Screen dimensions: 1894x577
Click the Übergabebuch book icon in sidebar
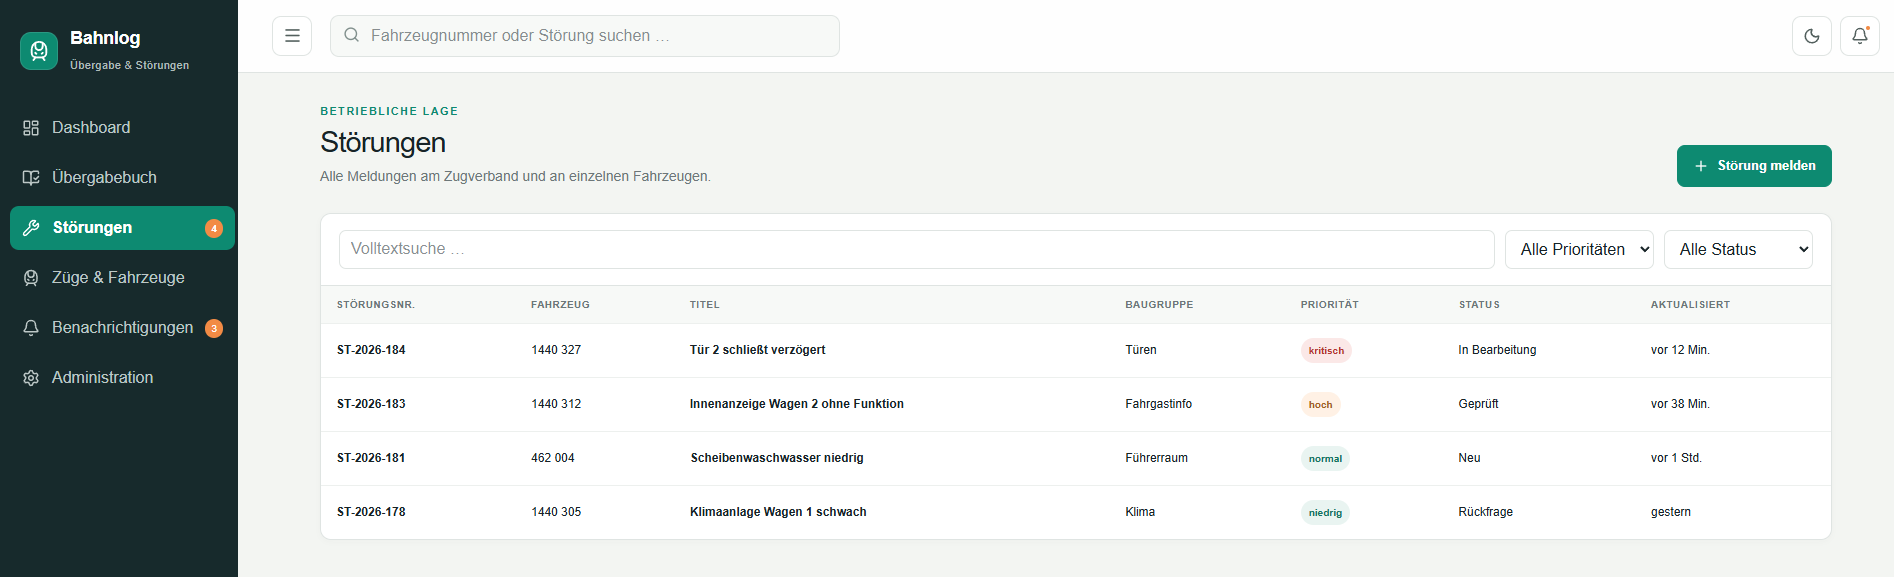tap(31, 178)
